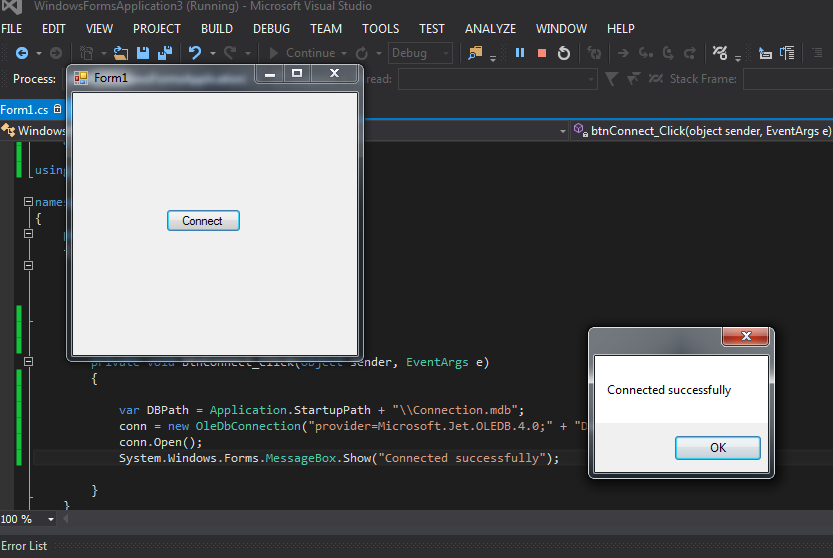Click the Show Next Statement arrow icon
This screenshot has width=833, height=558.
pyautogui.click(x=623, y=53)
